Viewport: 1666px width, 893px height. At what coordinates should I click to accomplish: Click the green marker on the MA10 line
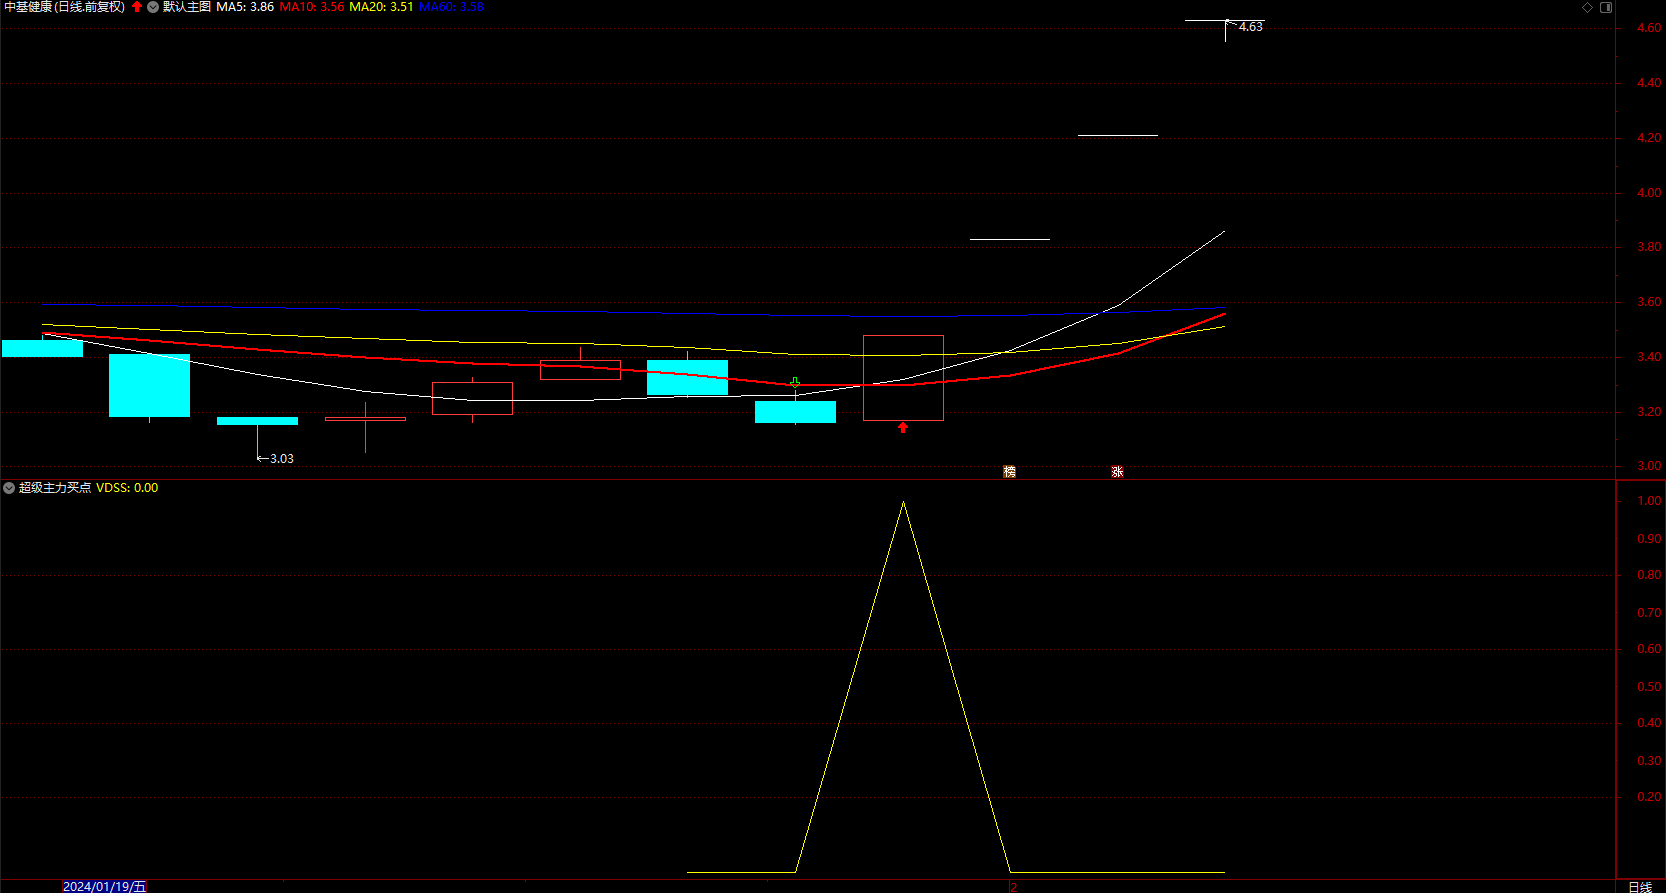[x=795, y=383]
